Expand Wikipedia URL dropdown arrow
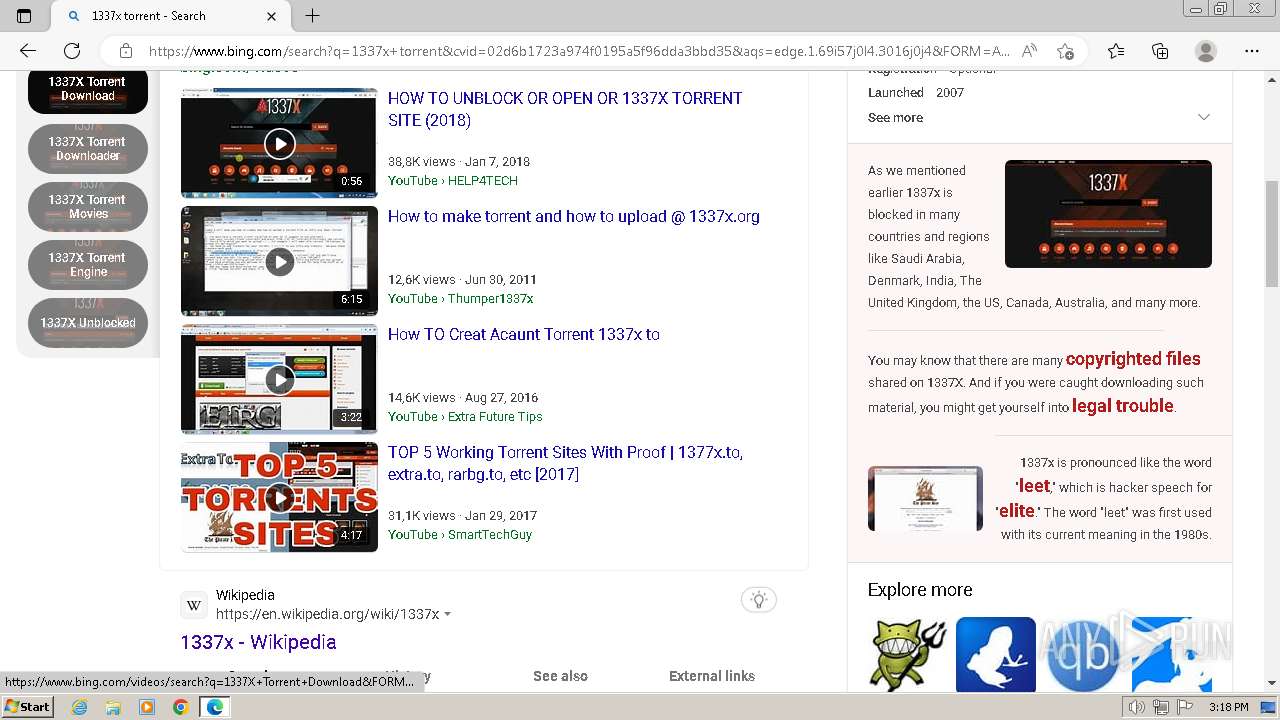 point(447,614)
